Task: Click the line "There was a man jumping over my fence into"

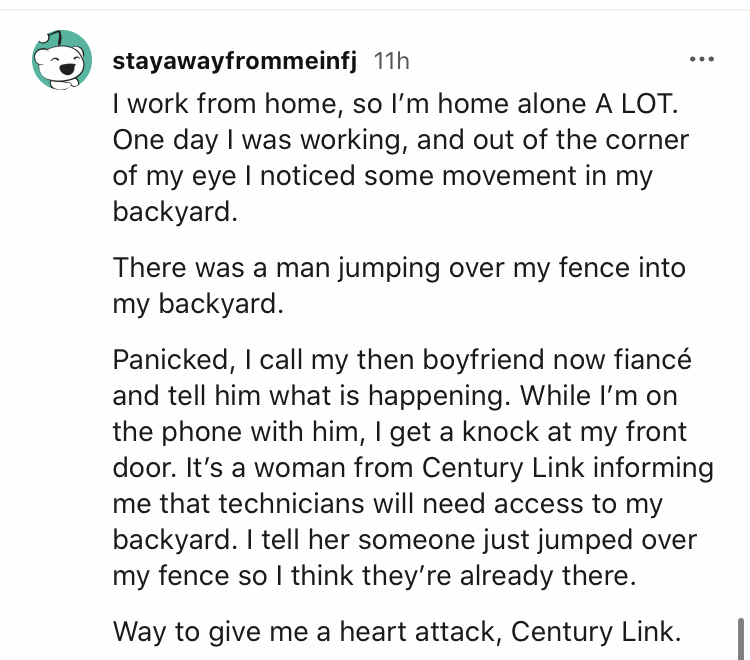Action: pyautogui.click(x=400, y=268)
